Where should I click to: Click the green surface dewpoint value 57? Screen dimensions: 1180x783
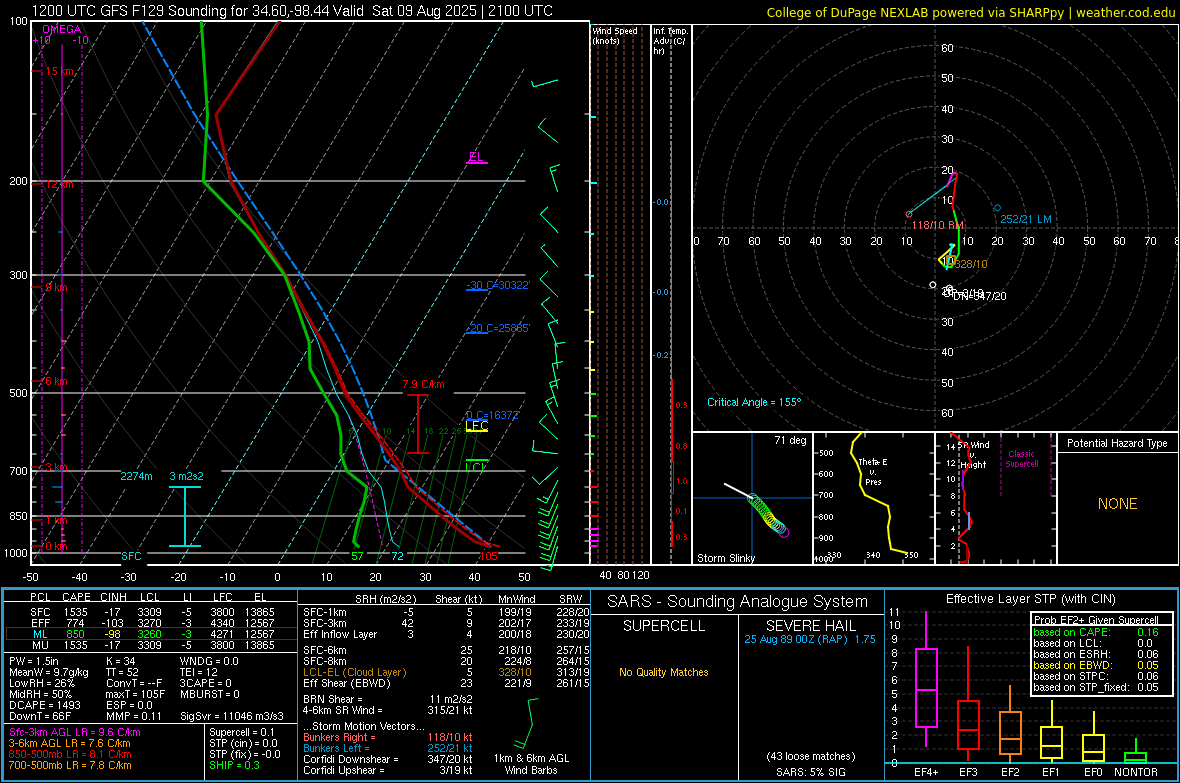click(x=357, y=556)
